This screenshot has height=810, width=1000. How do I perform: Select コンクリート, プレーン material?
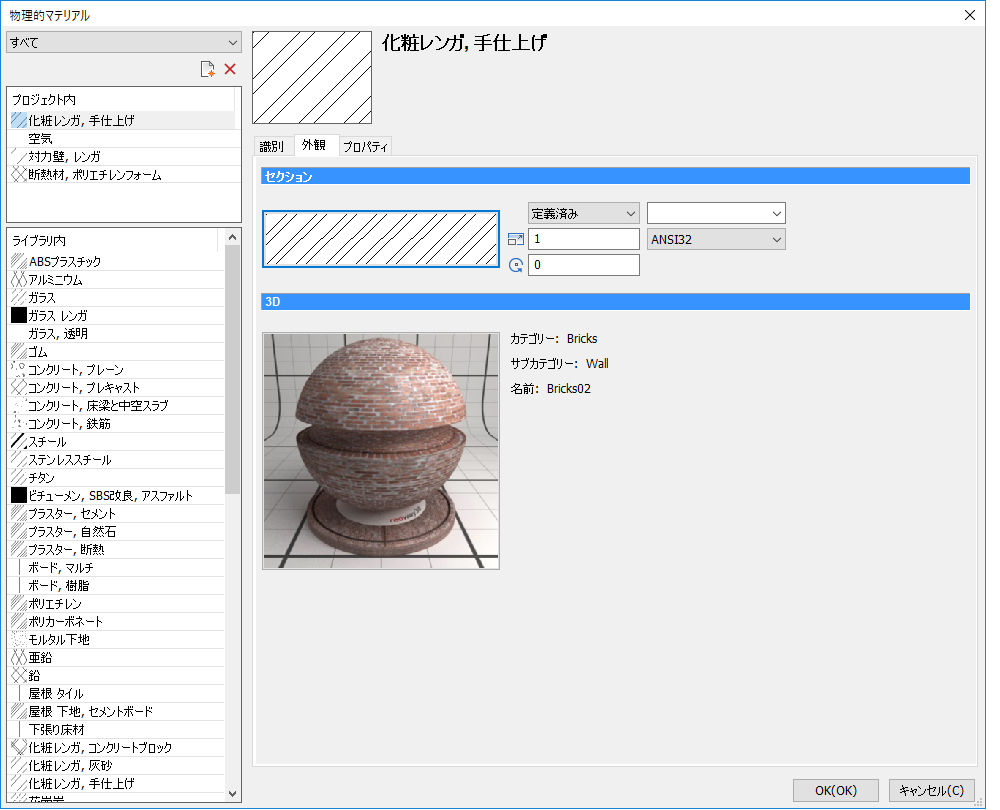click(x=117, y=369)
